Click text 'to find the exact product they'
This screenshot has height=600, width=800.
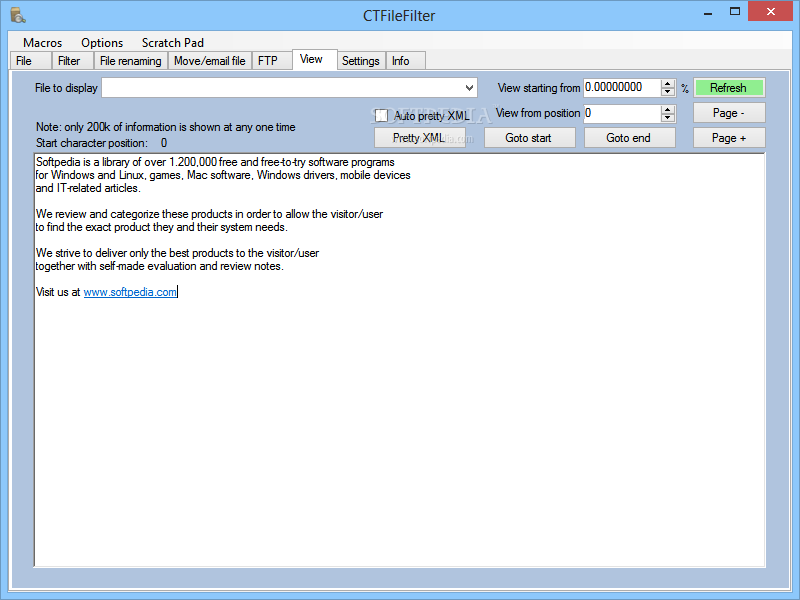104,228
